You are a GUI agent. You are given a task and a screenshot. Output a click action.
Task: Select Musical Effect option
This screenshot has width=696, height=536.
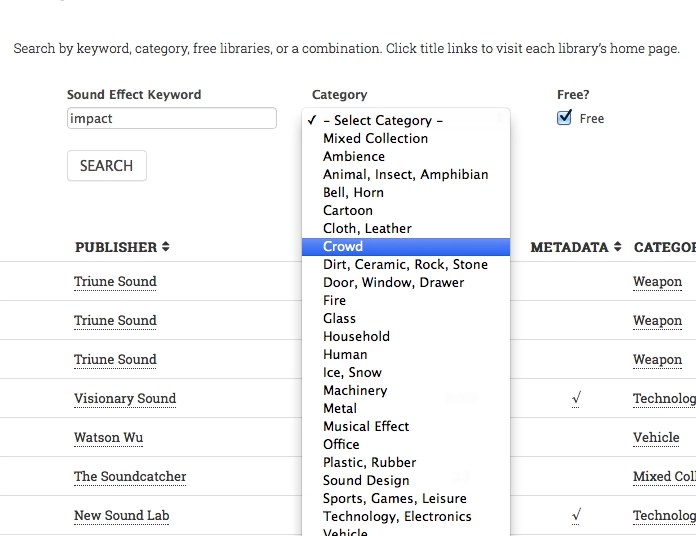point(406,426)
